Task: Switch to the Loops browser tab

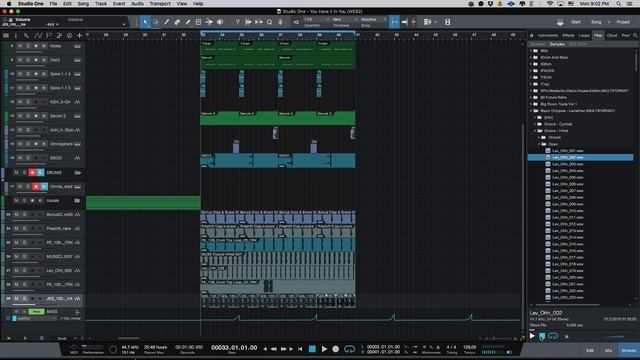Action: click(584, 36)
